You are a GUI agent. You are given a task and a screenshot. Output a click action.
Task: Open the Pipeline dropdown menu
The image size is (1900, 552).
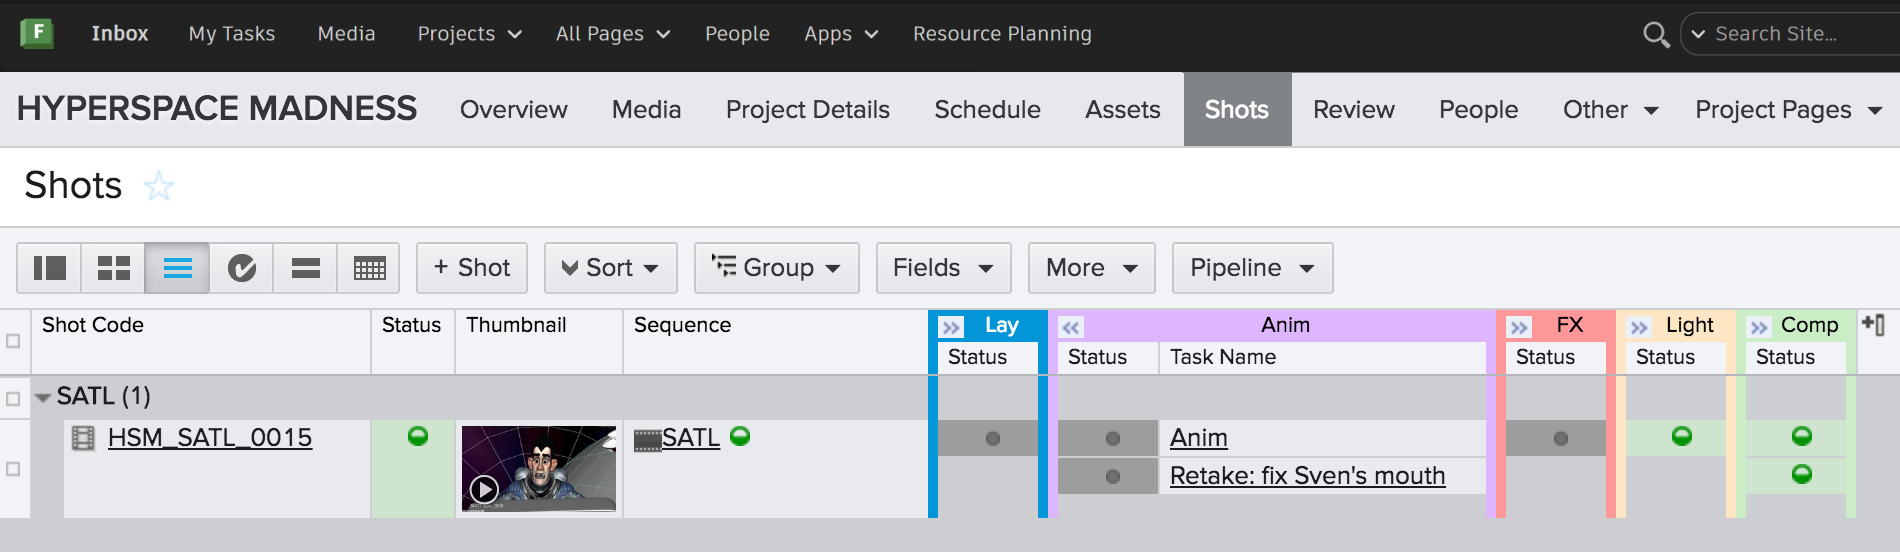click(x=1251, y=268)
